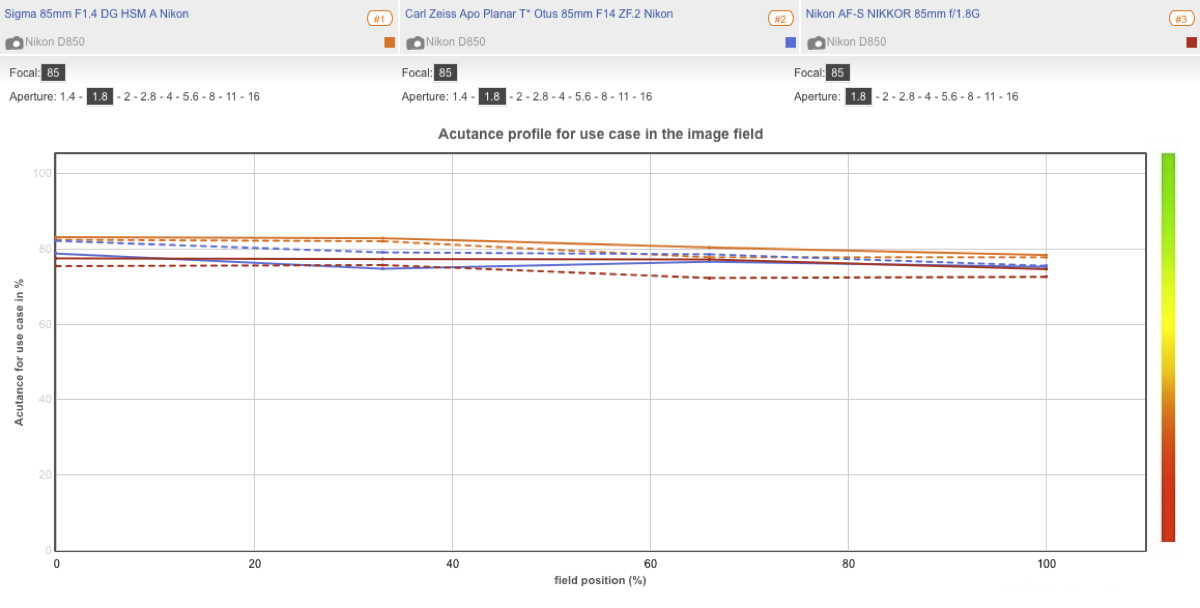This screenshot has width=1200, height=608.
Task: Open the Sigma 85mm F1.4 DG HSM A link
Action: tap(95, 14)
